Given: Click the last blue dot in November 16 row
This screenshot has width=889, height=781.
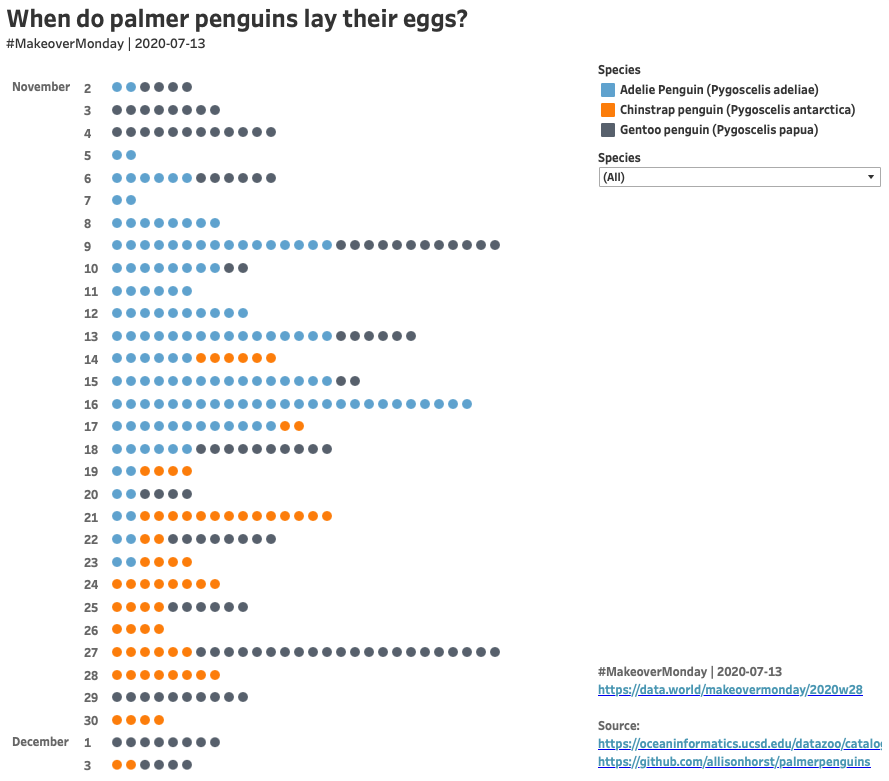Looking at the screenshot, I should pyautogui.click(x=467, y=404).
